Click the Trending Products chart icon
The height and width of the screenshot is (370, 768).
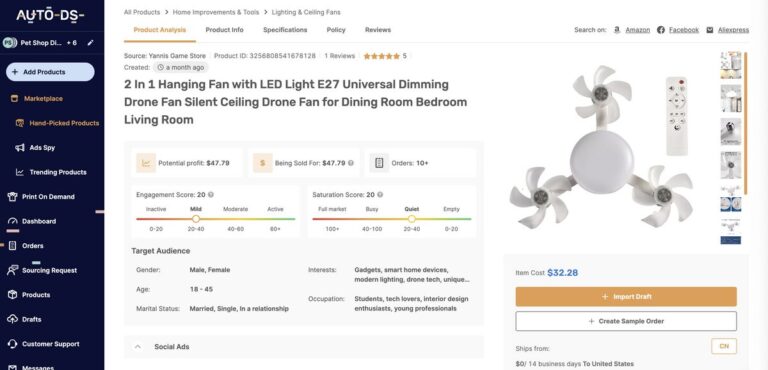[x=20, y=172]
